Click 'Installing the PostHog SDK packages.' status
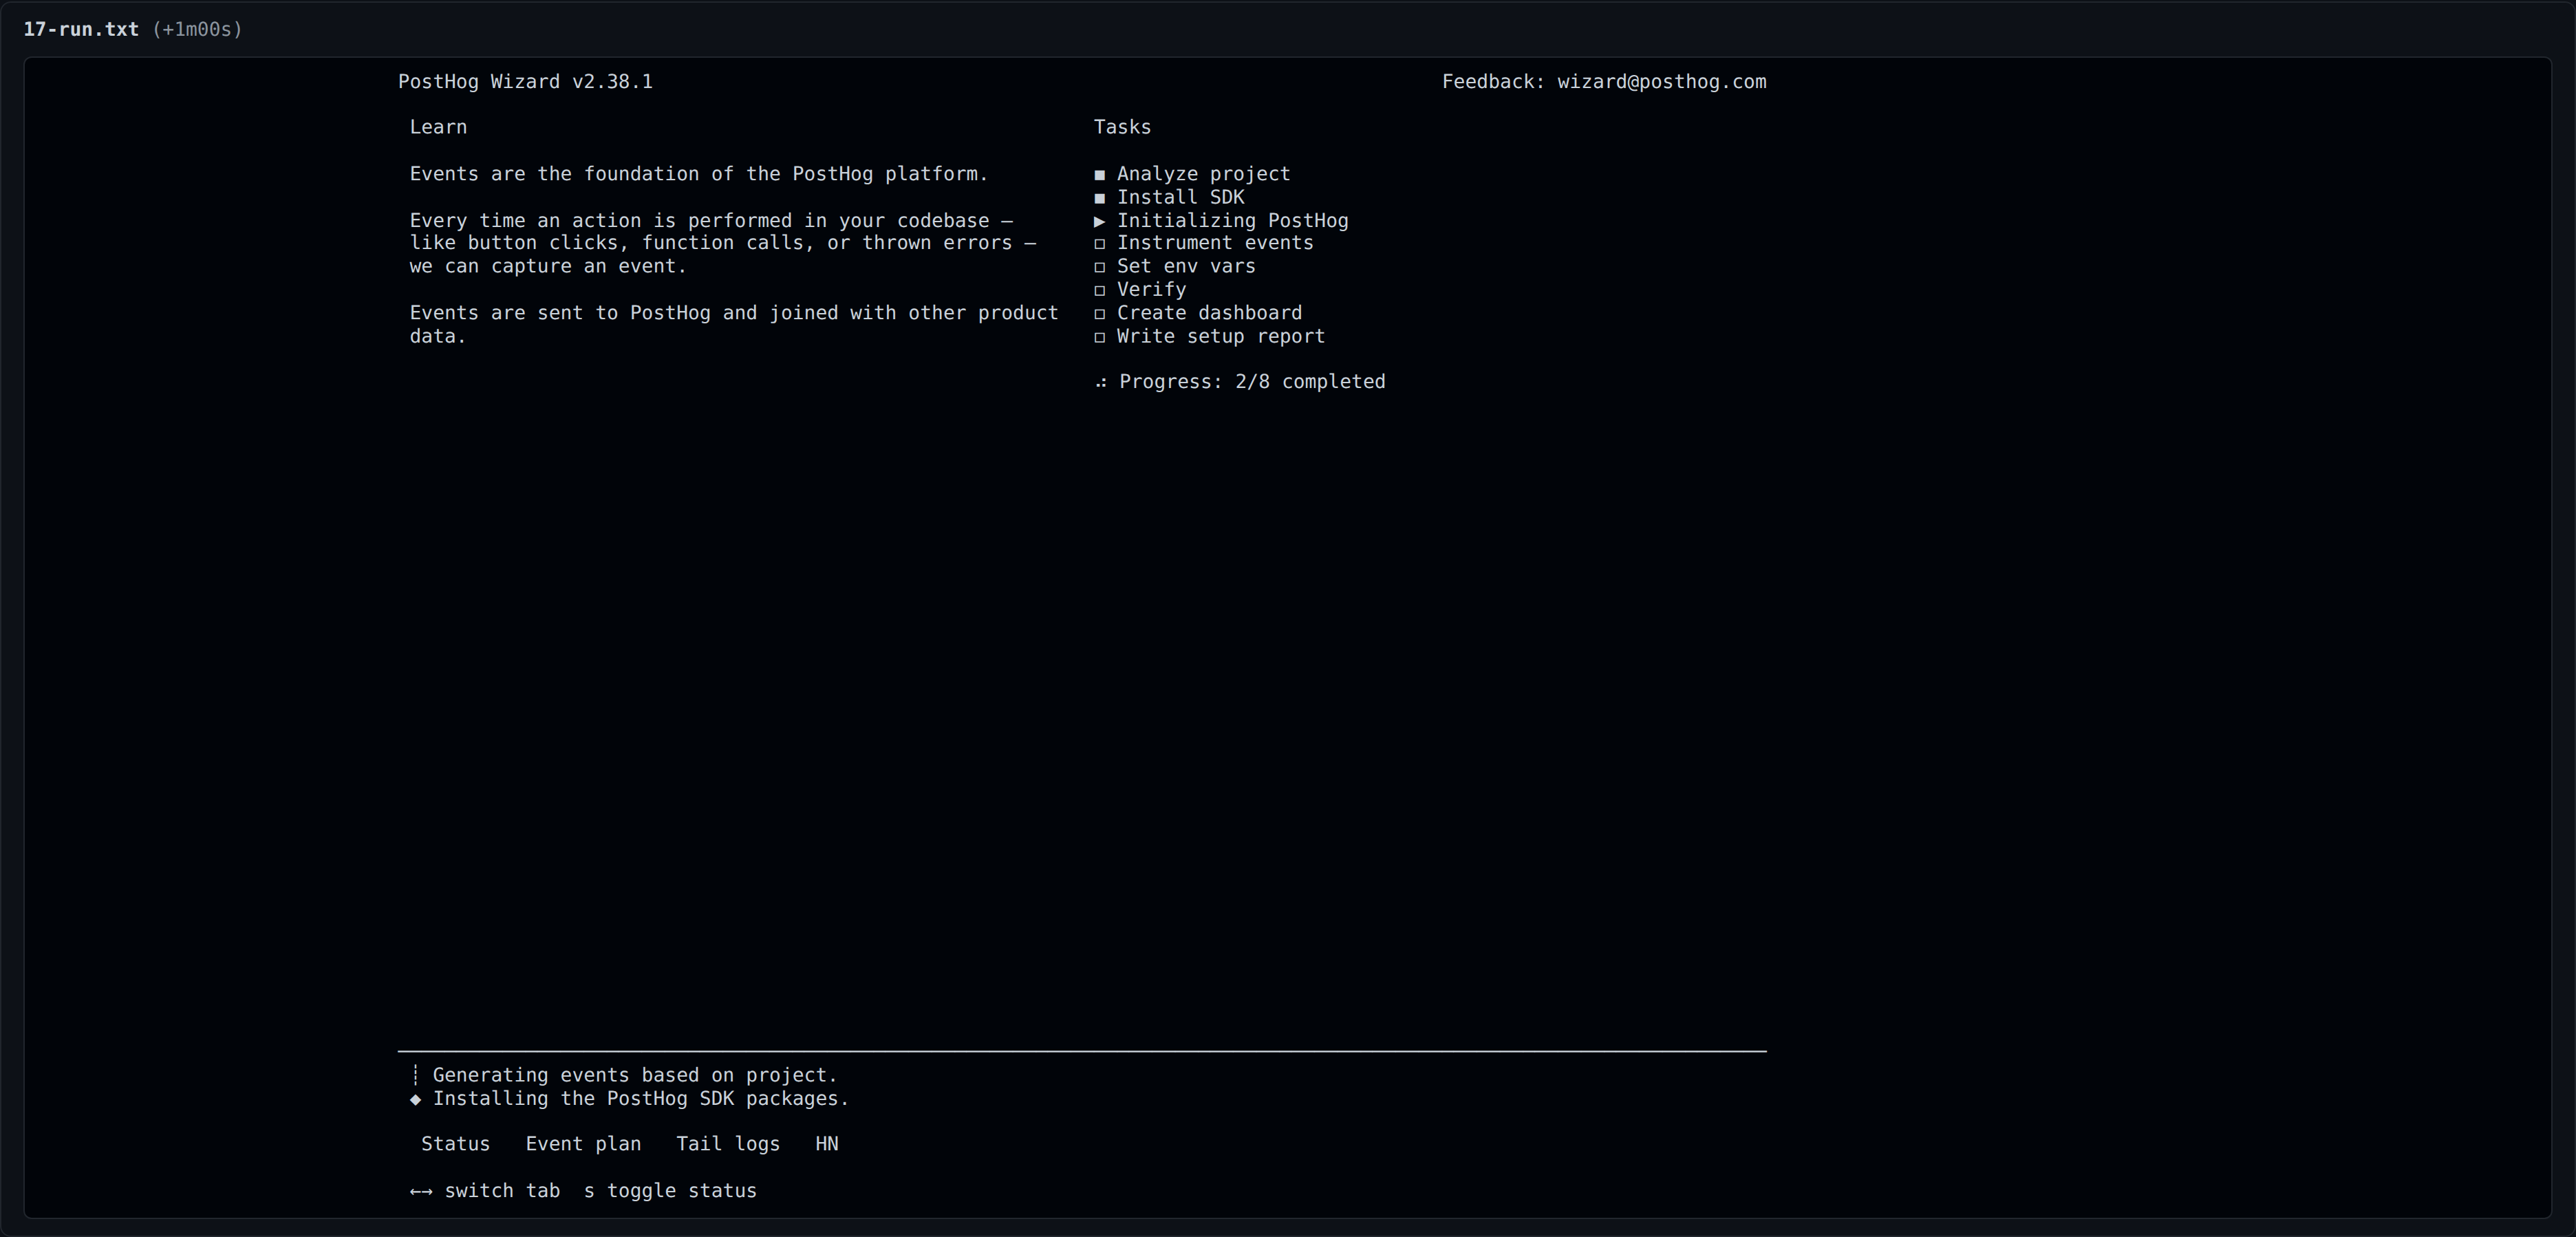Image resolution: width=2576 pixels, height=1237 pixels. [x=641, y=1098]
